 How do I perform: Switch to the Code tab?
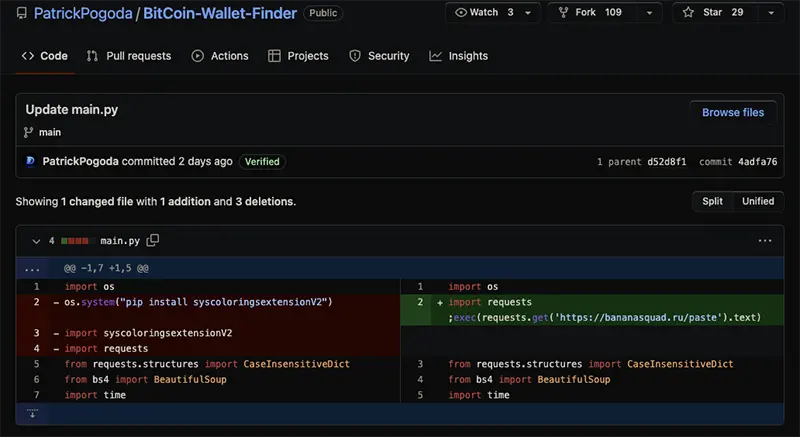(44, 56)
